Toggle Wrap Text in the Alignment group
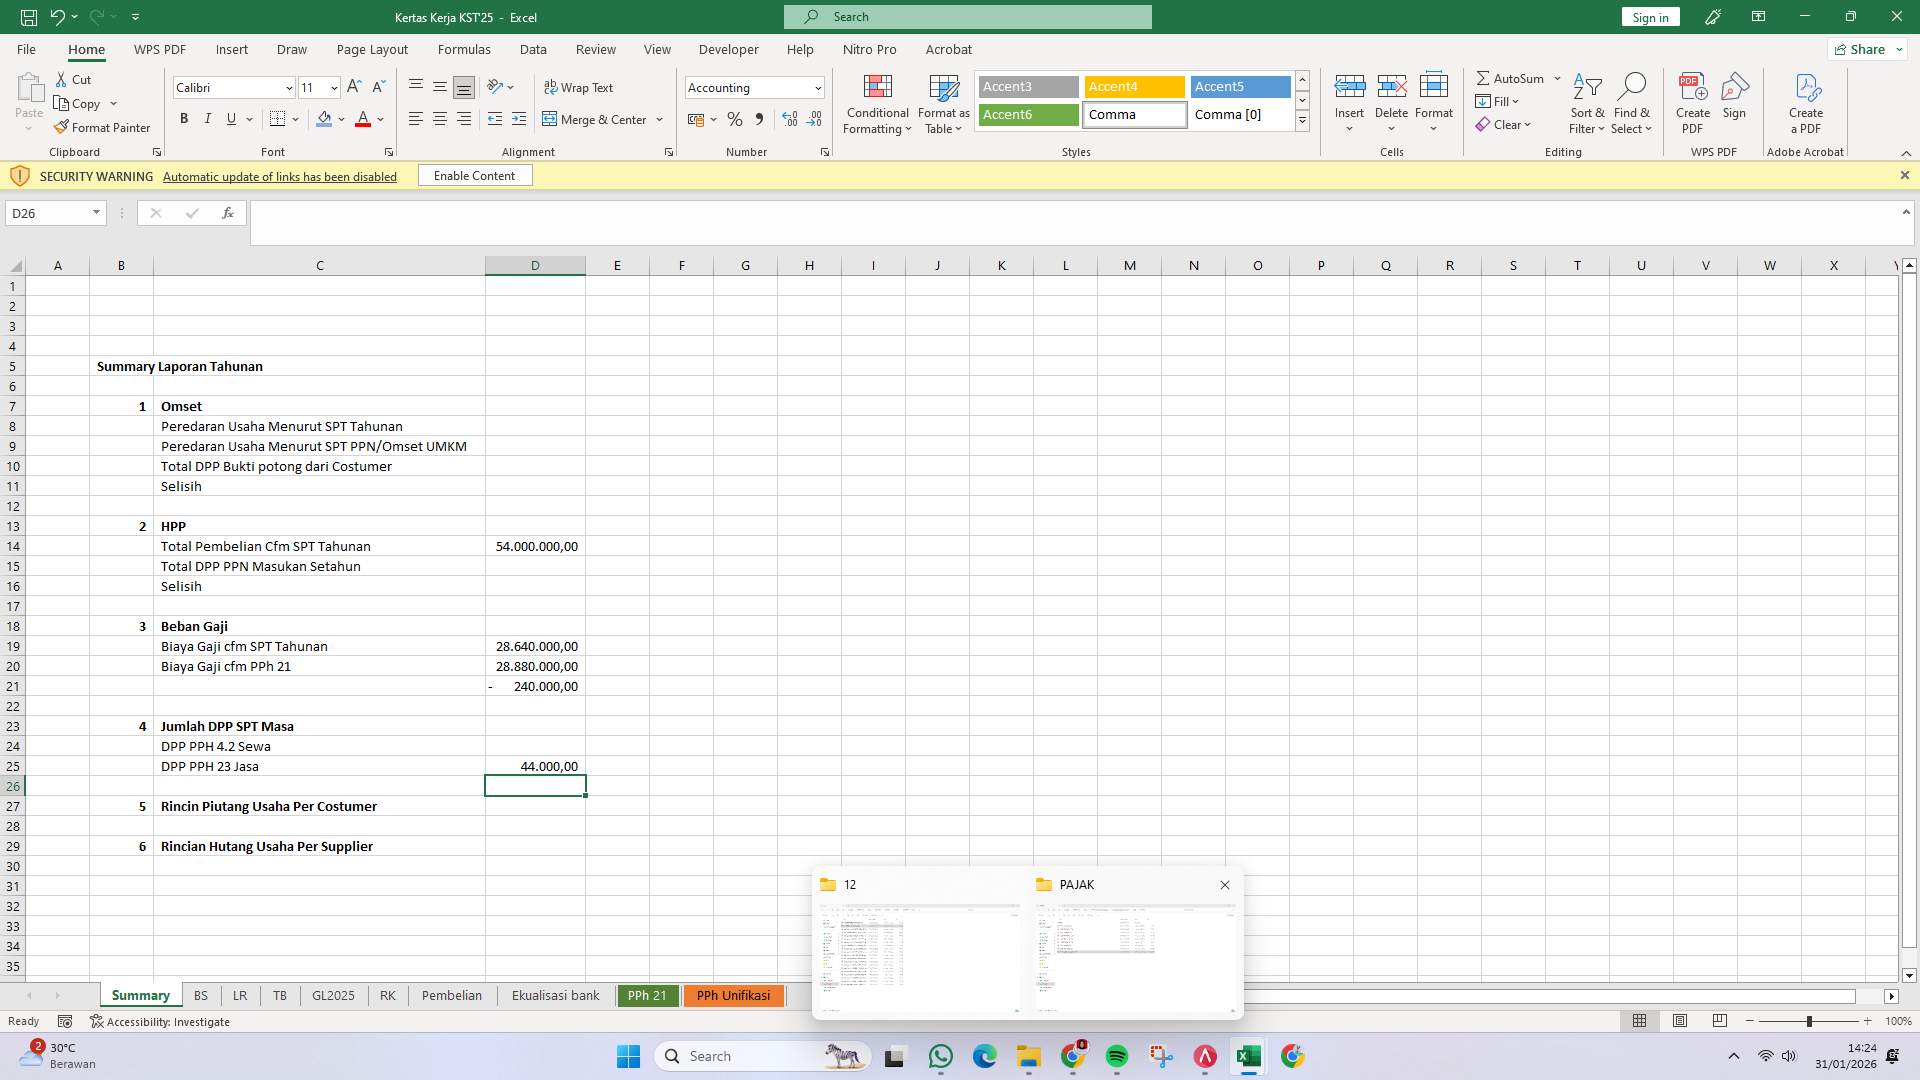Image resolution: width=1920 pixels, height=1080 pixels. pos(580,87)
